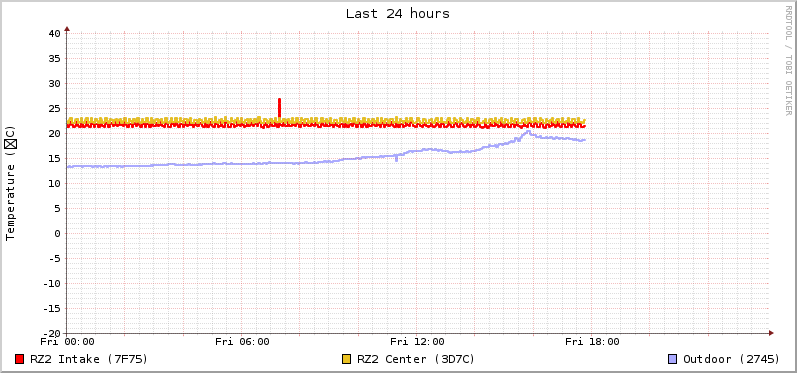Click the yellow RZ2 Center legend swatch
The image size is (797, 373).
347,359
